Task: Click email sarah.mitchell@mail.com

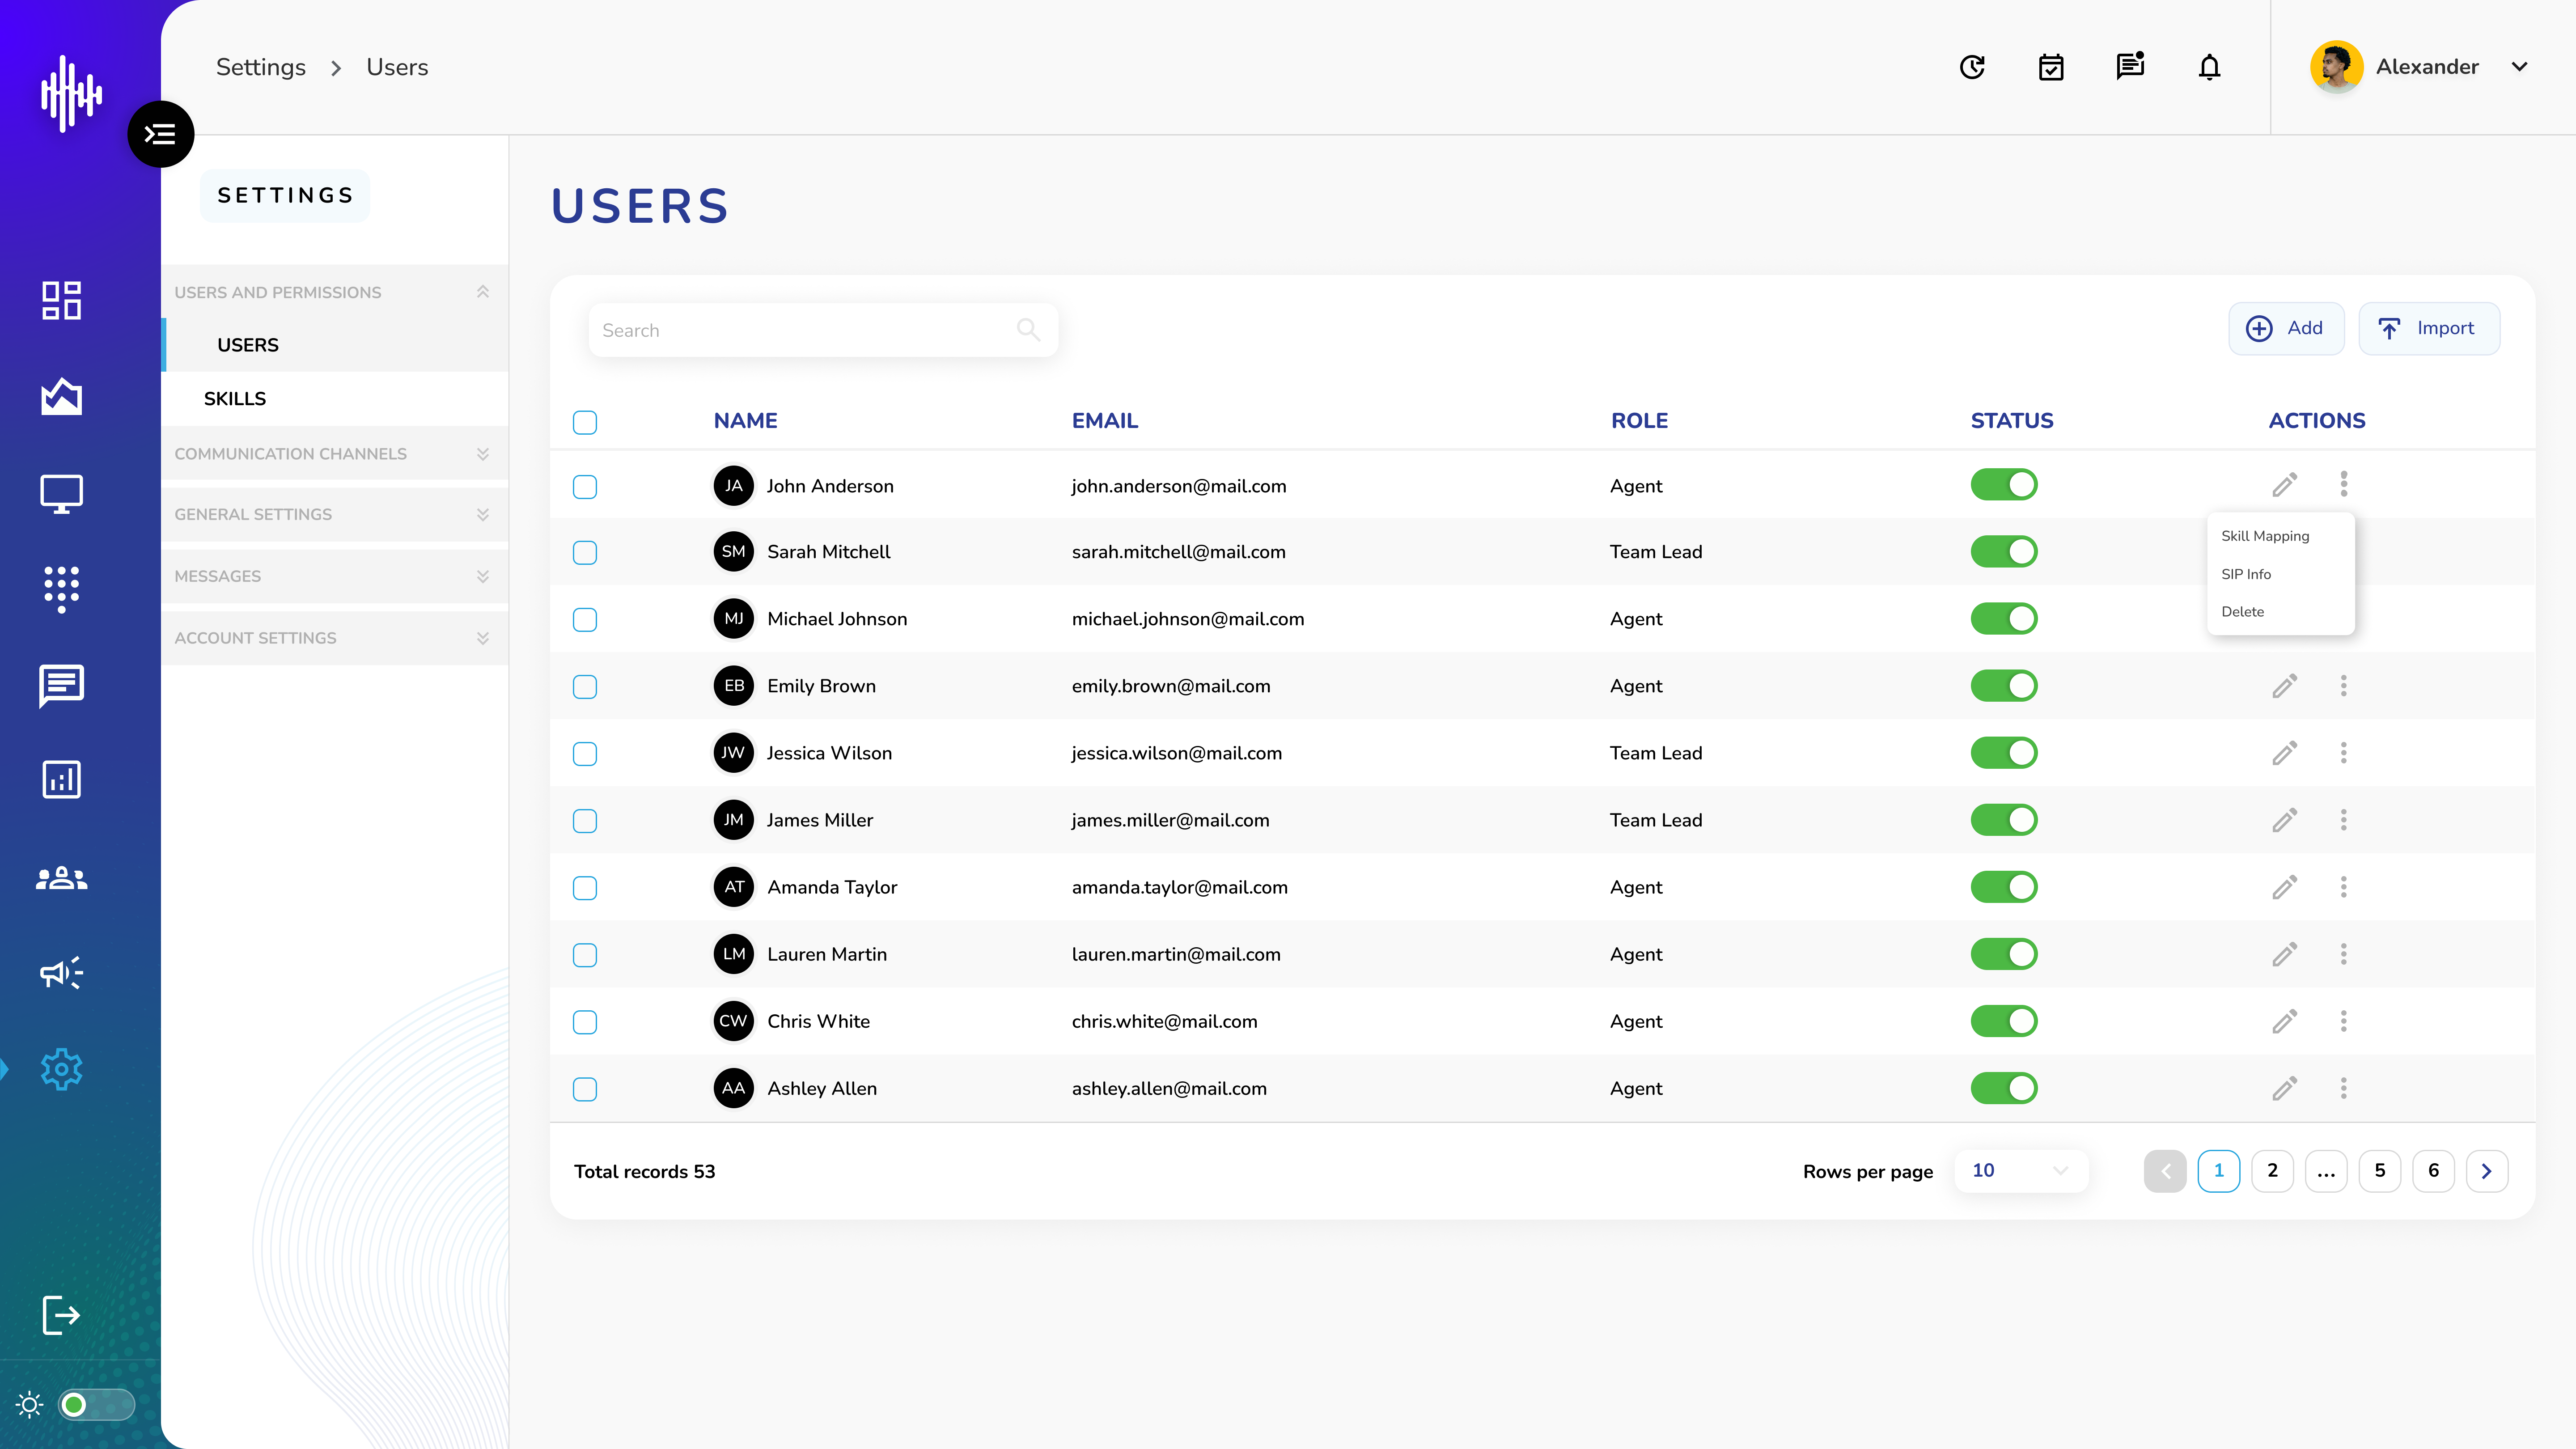Action: point(1178,552)
